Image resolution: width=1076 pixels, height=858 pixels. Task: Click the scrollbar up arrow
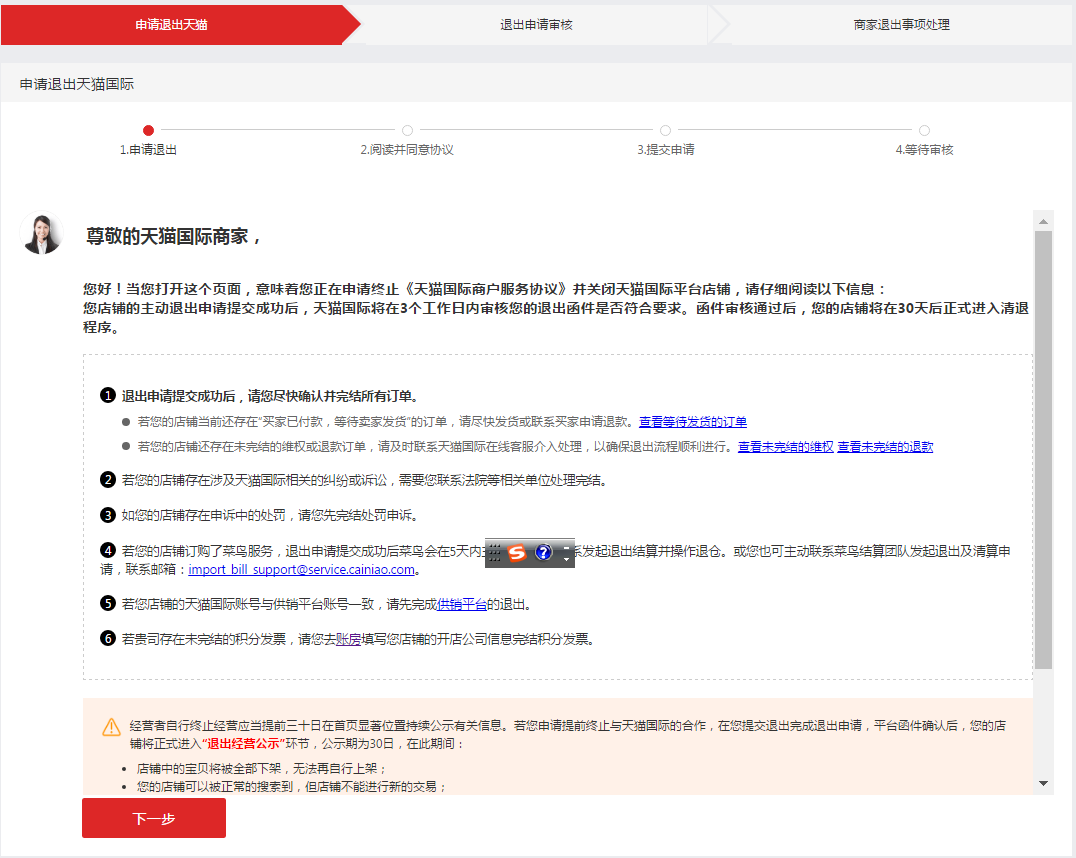pyautogui.click(x=1043, y=221)
